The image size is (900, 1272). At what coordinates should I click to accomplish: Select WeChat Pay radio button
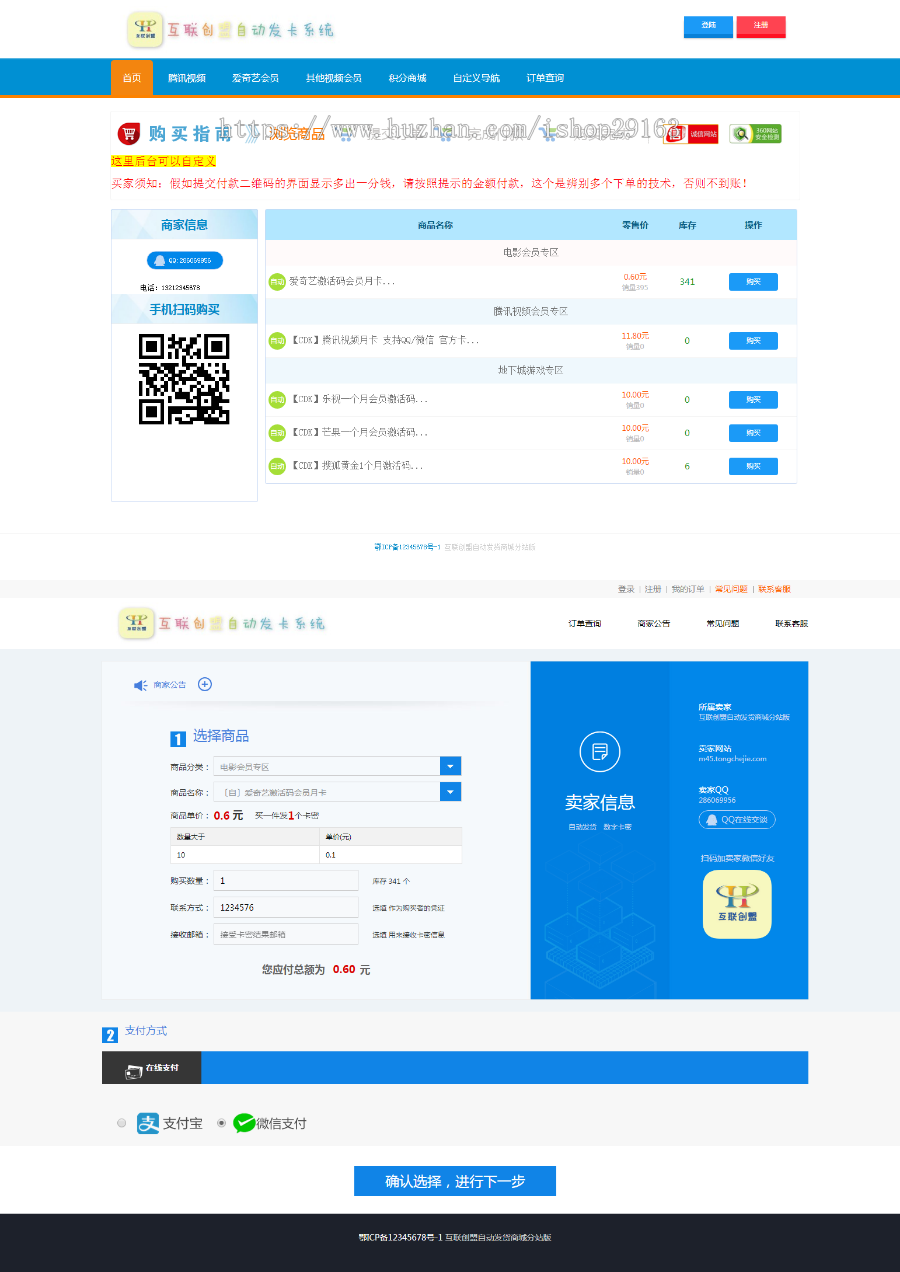tap(222, 1123)
